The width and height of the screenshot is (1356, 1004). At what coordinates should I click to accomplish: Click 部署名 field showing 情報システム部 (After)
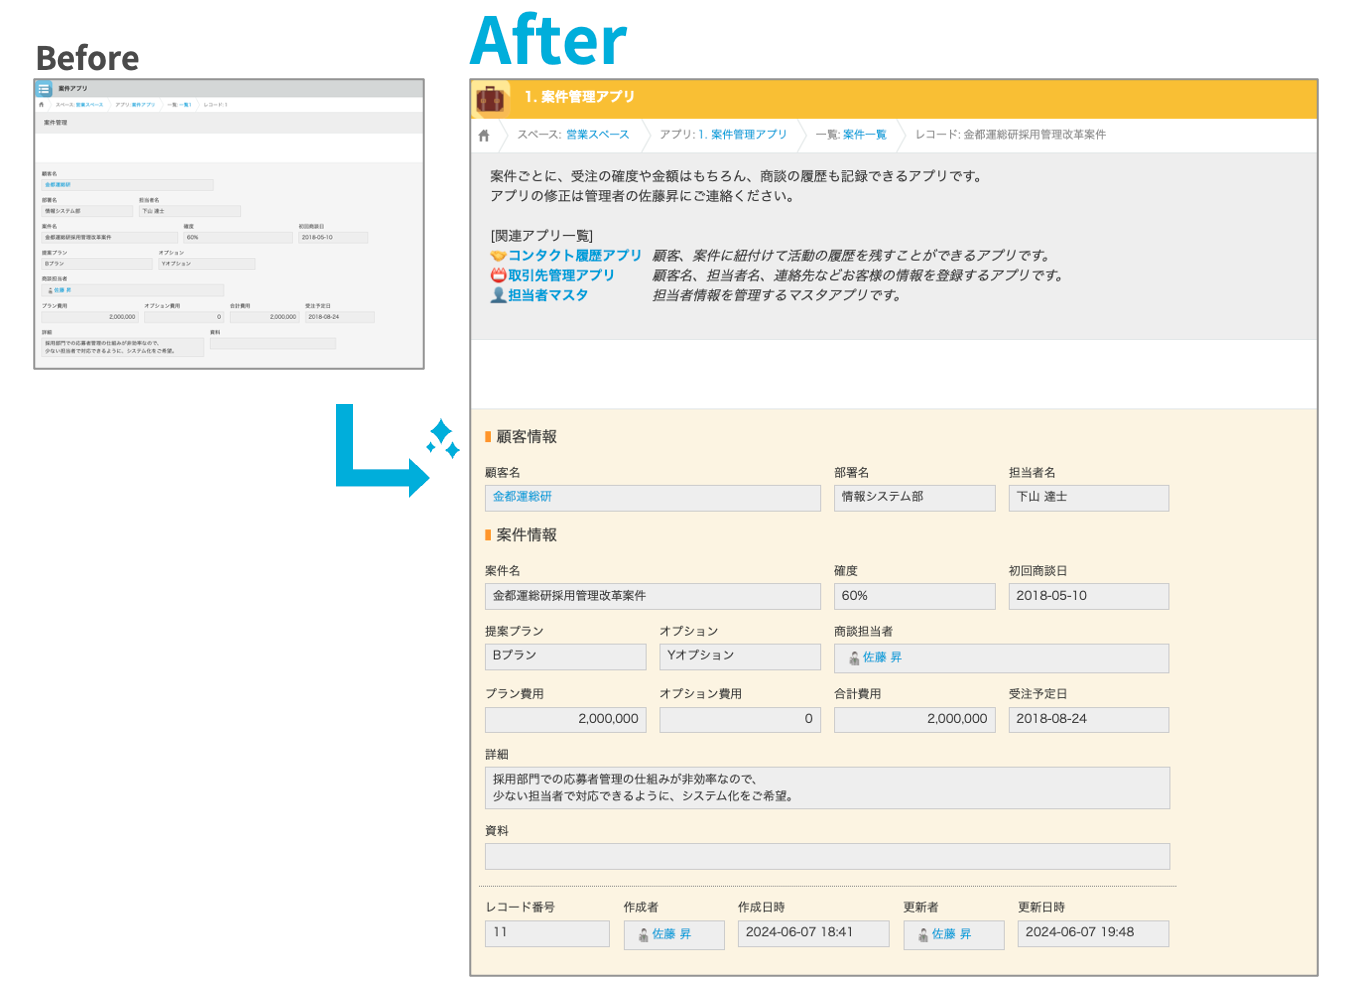[915, 498]
